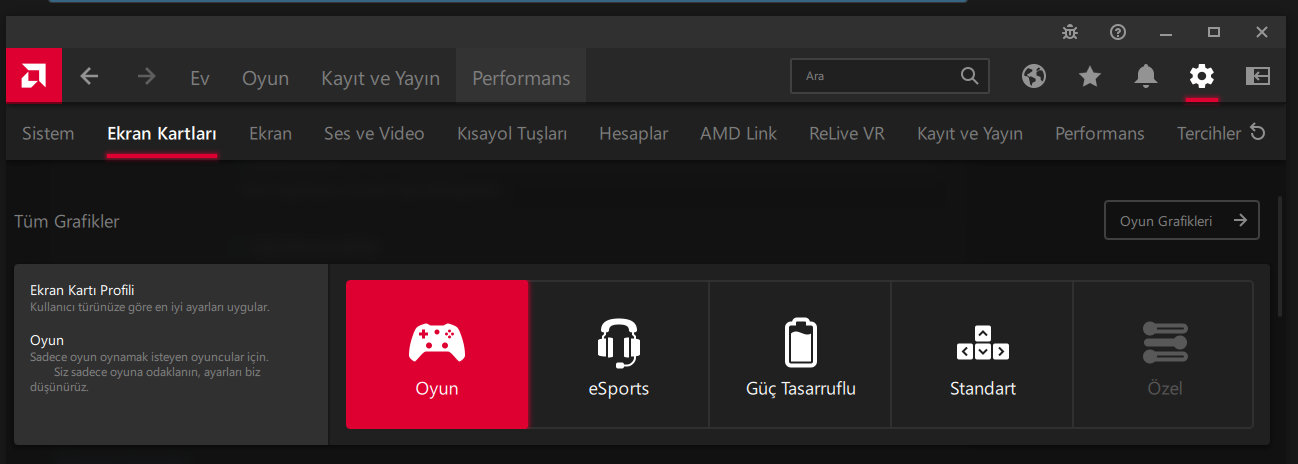This screenshot has height=464, width=1298.
Task: Toggle the sidebar panel icon
Action: [x=1257, y=76]
